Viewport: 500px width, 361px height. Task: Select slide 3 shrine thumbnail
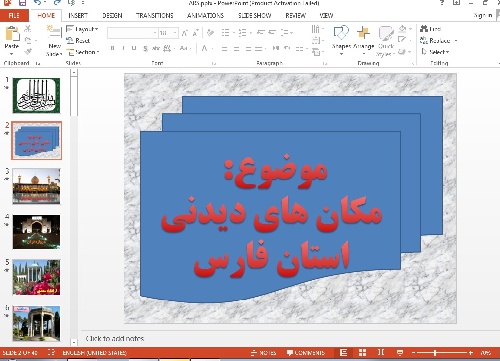coord(36,186)
